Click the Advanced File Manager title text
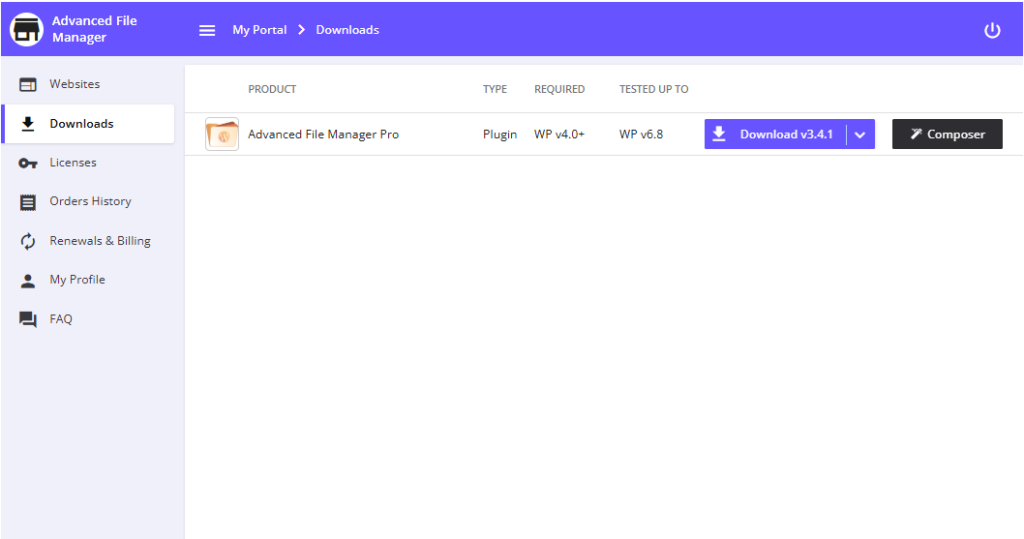The height and width of the screenshot is (539, 1024). [x=95, y=29]
